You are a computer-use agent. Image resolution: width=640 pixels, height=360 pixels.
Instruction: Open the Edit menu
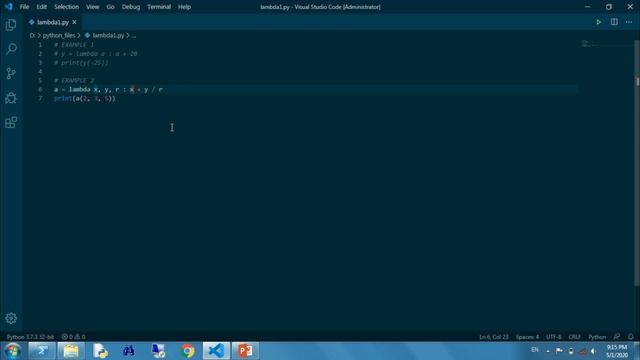click(42, 7)
